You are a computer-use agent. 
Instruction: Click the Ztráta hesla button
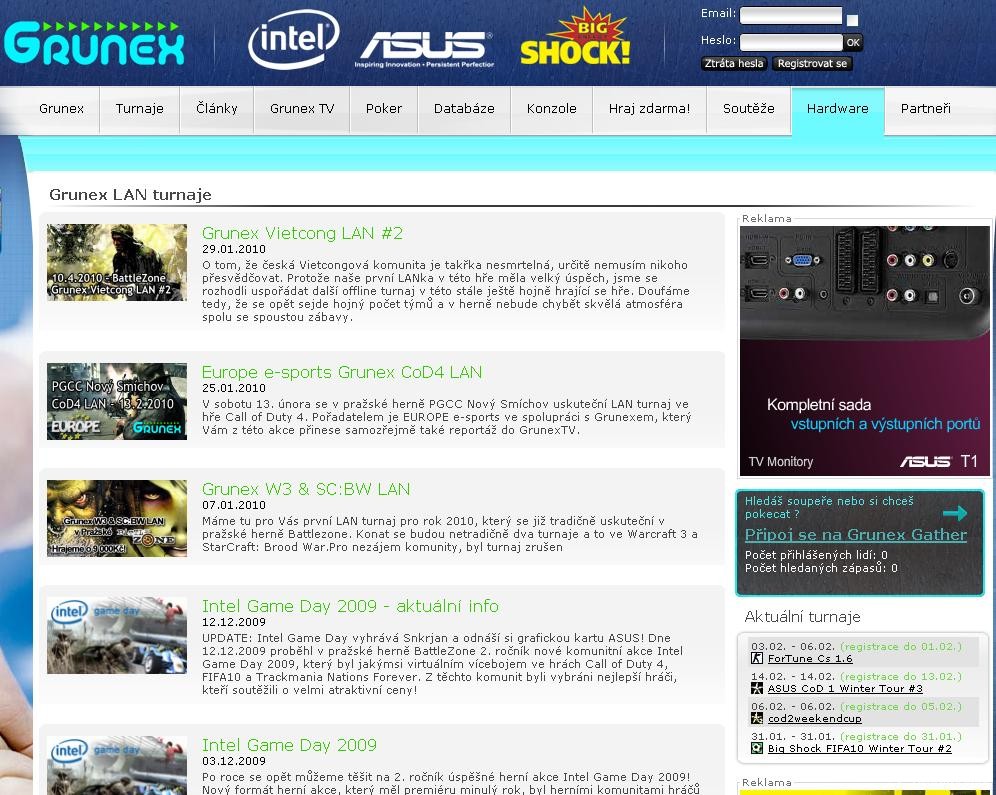point(734,63)
